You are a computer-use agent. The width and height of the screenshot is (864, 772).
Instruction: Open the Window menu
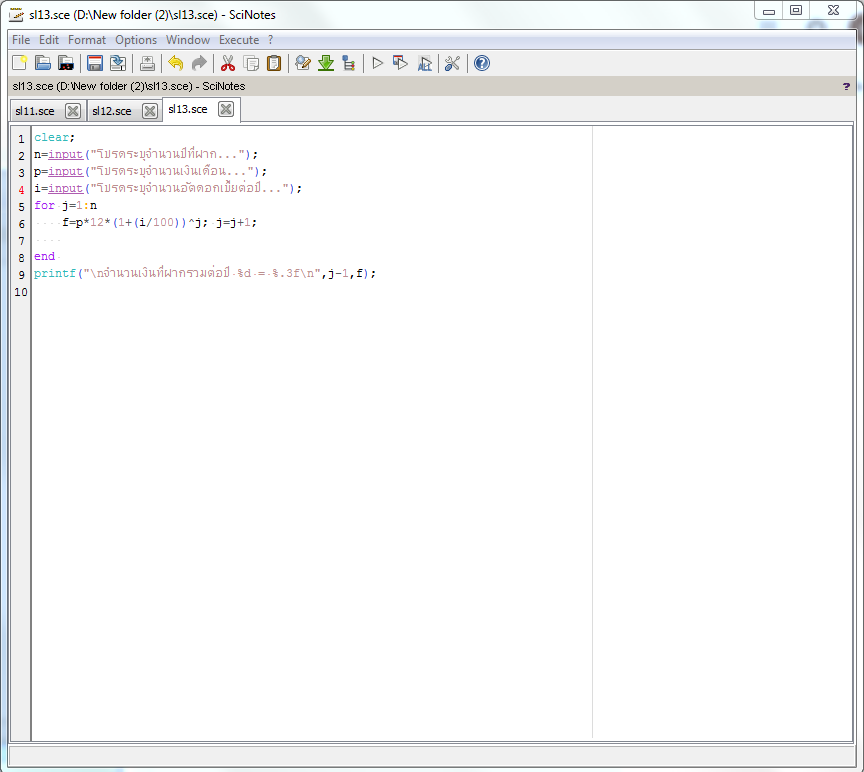coord(188,40)
